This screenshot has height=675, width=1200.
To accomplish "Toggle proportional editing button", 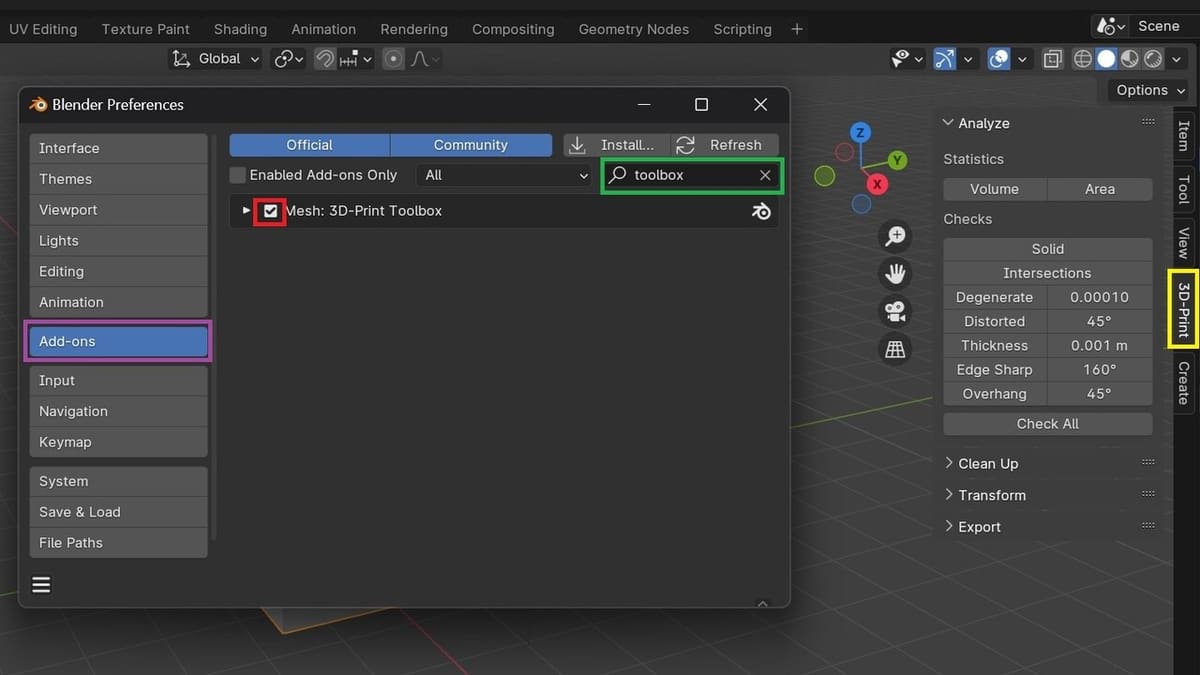I will click(x=394, y=59).
